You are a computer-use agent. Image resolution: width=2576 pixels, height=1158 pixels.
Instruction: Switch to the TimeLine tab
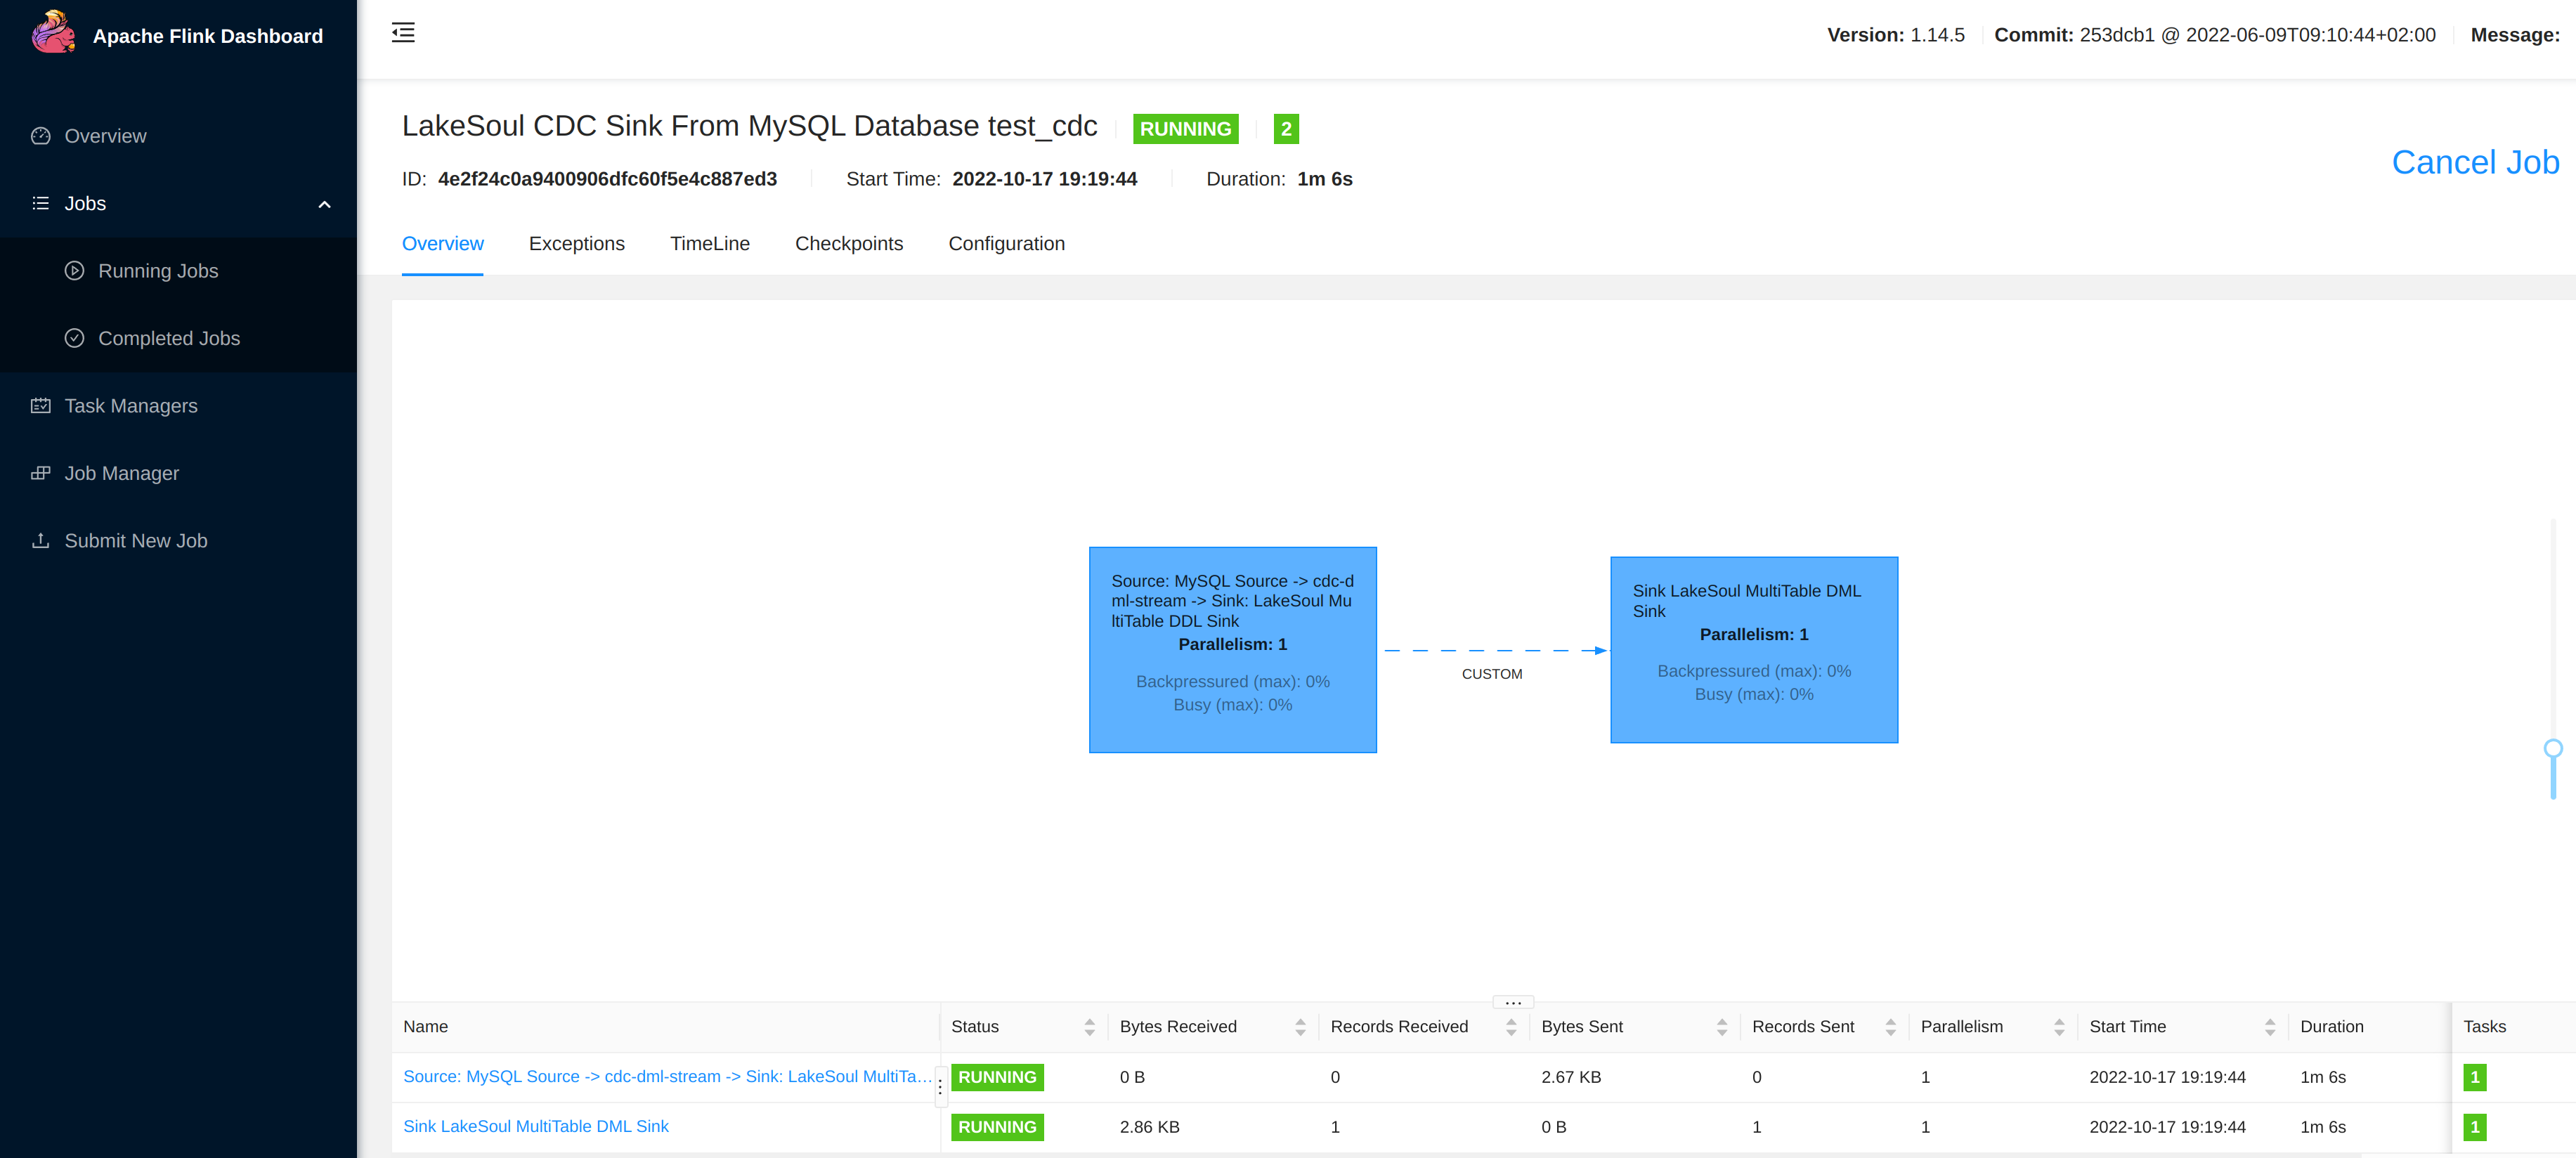click(x=709, y=243)
